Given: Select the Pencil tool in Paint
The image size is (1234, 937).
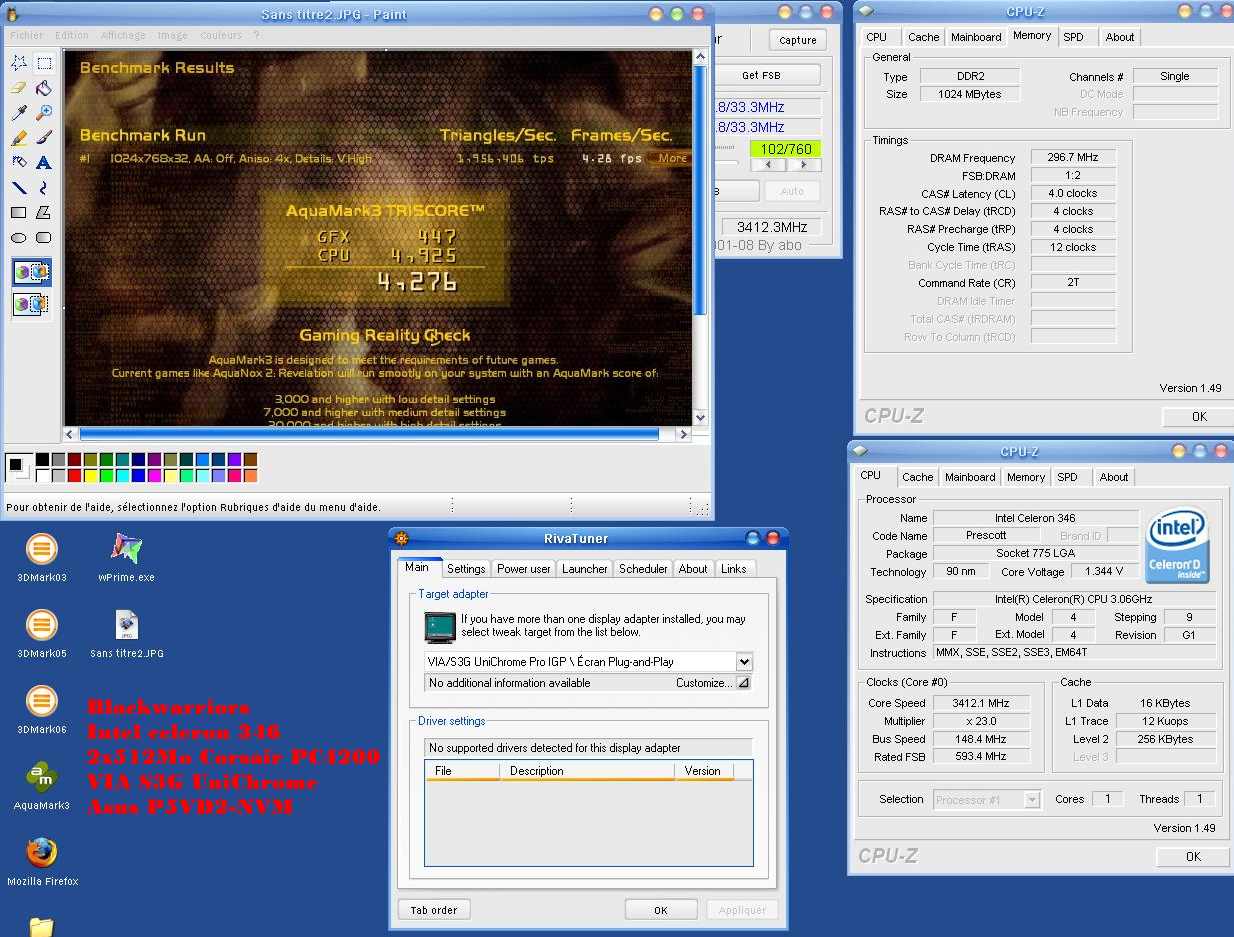Looking at the screenshot, I should pos(19,138).
